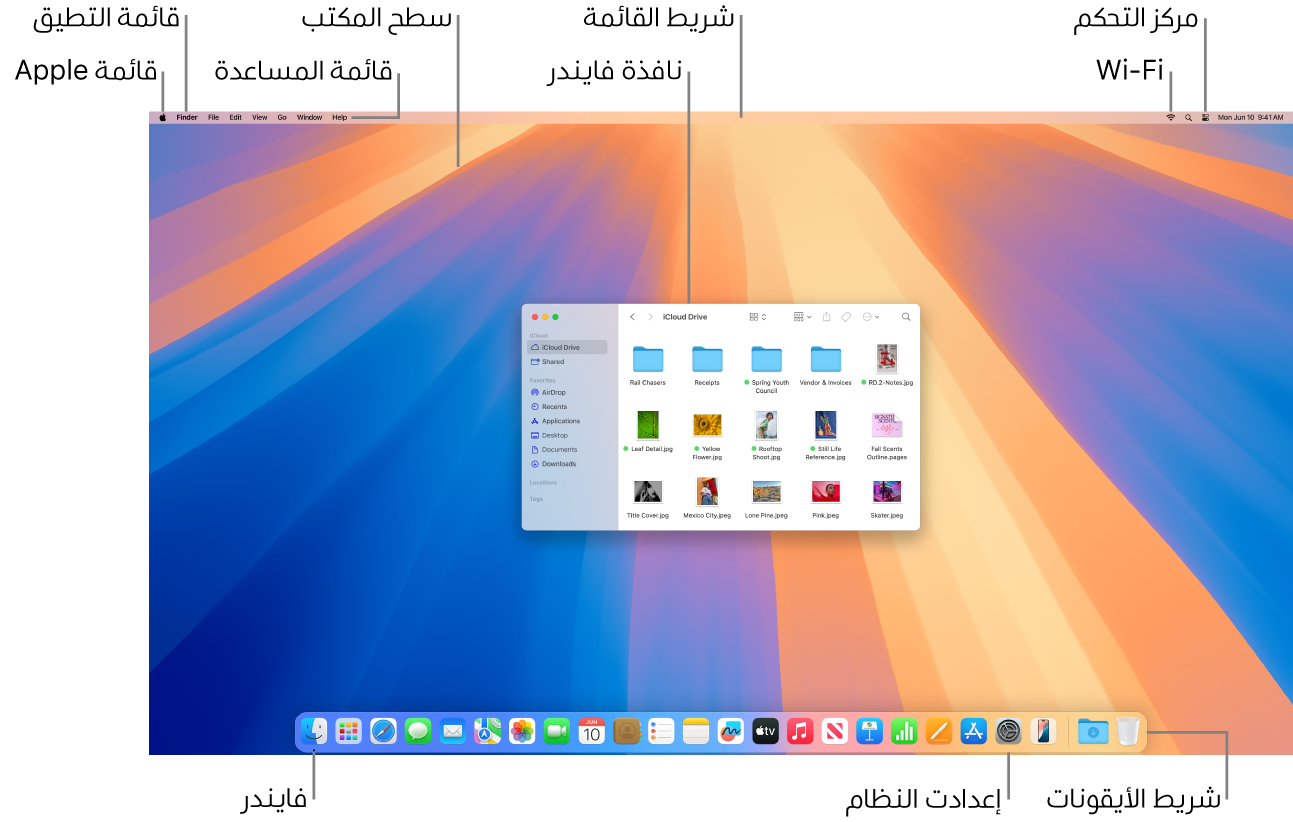Open the App Store from the Dock
Screen dimensions: 1293x822
[973, 731]
